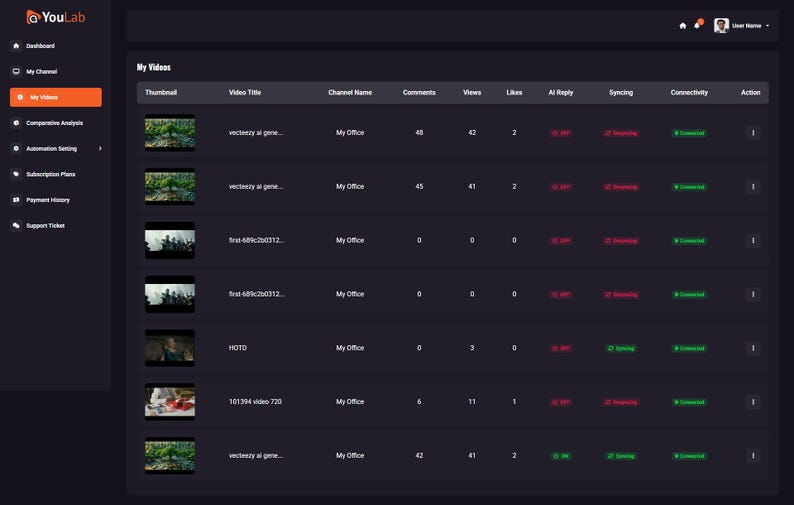
Task: Toggle Desyncing badge for 101394 video 720
Action: click(x=621, y=402)
